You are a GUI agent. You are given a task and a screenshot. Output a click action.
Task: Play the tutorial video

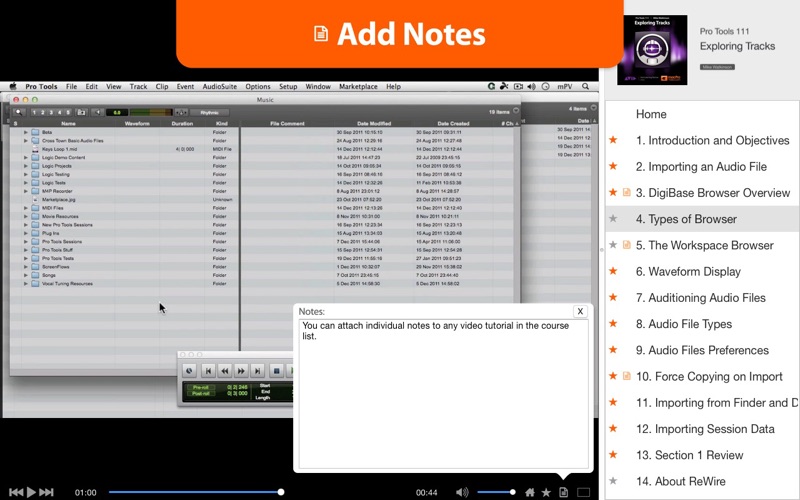coord(31,492)
